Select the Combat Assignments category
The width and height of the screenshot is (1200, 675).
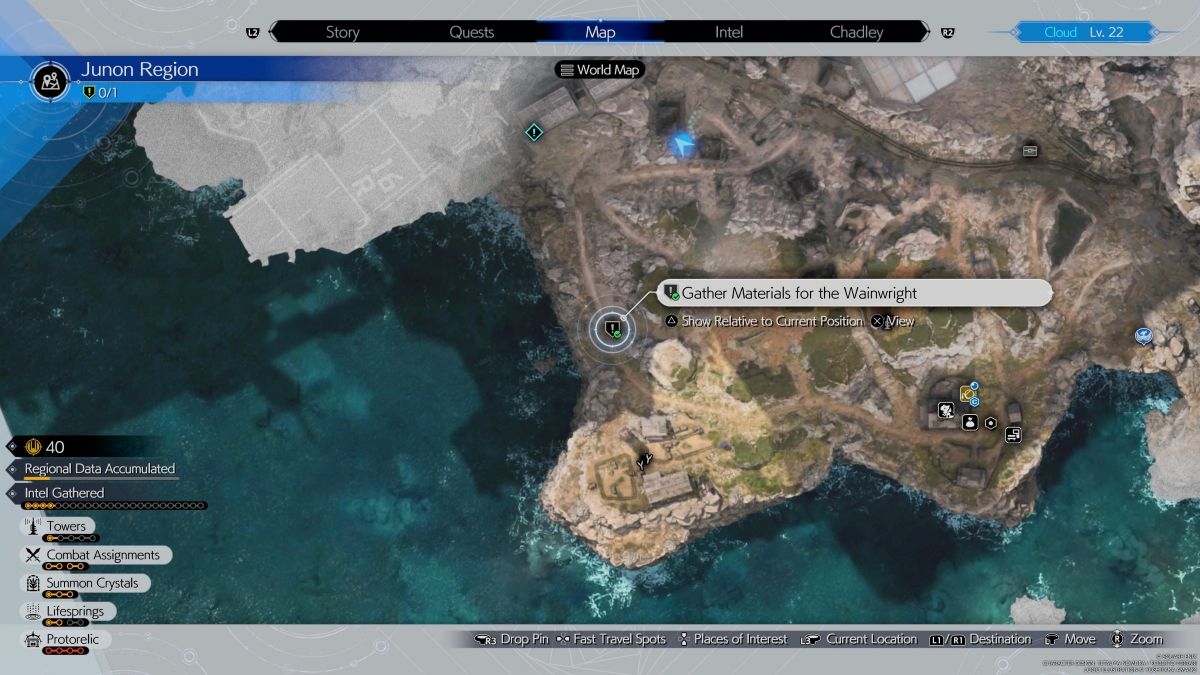(95, 555)
